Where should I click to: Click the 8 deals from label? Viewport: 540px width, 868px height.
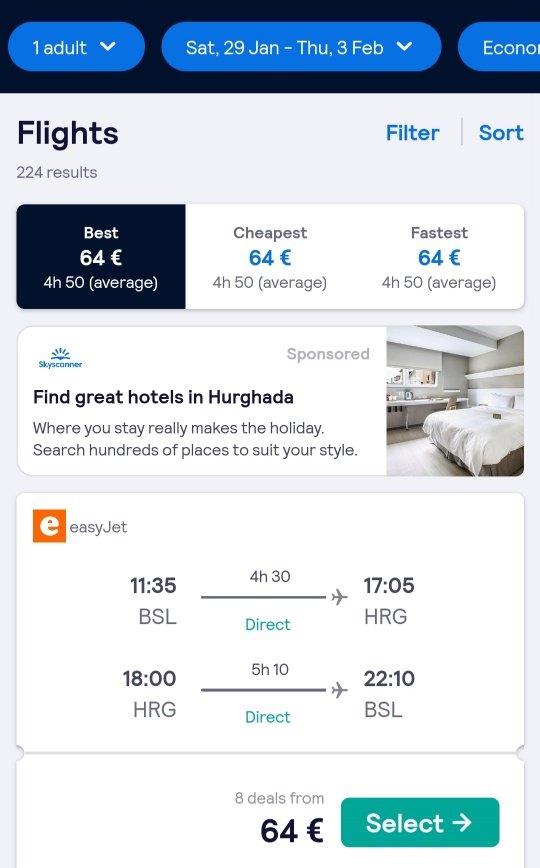coord(279,798)
